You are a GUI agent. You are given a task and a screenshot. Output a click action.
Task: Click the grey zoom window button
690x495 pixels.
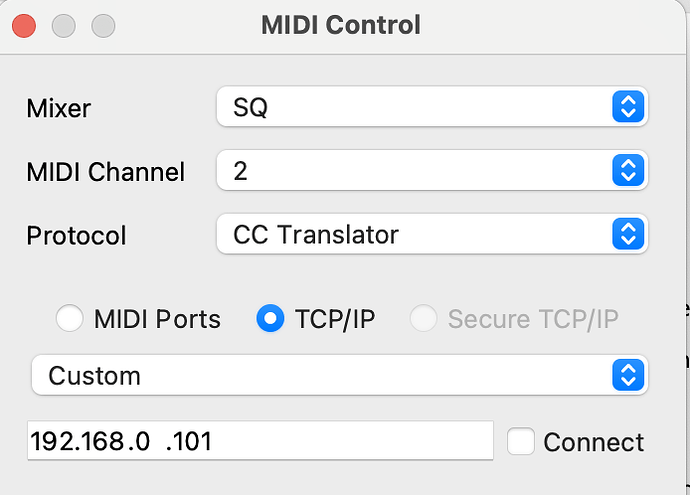point(102,25)
